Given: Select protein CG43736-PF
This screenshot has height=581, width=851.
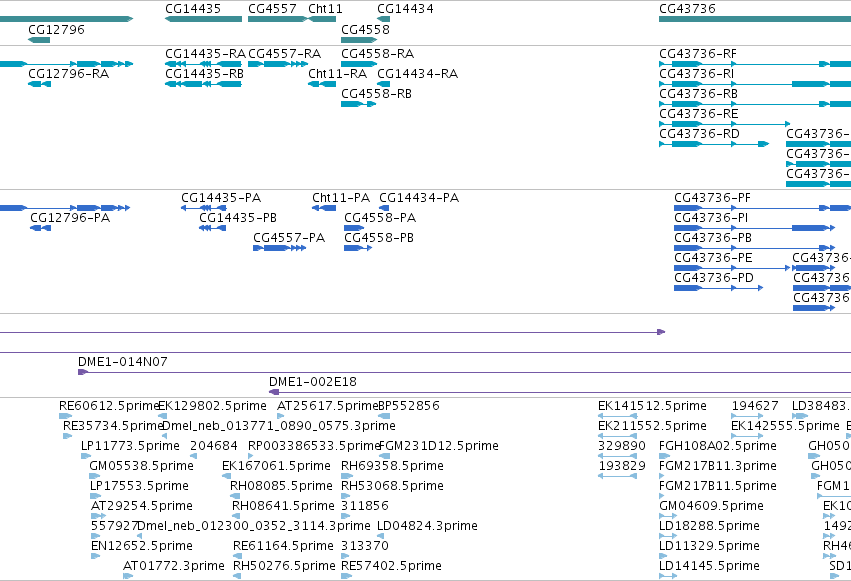Looking at the screenshot, I should 713,198.
